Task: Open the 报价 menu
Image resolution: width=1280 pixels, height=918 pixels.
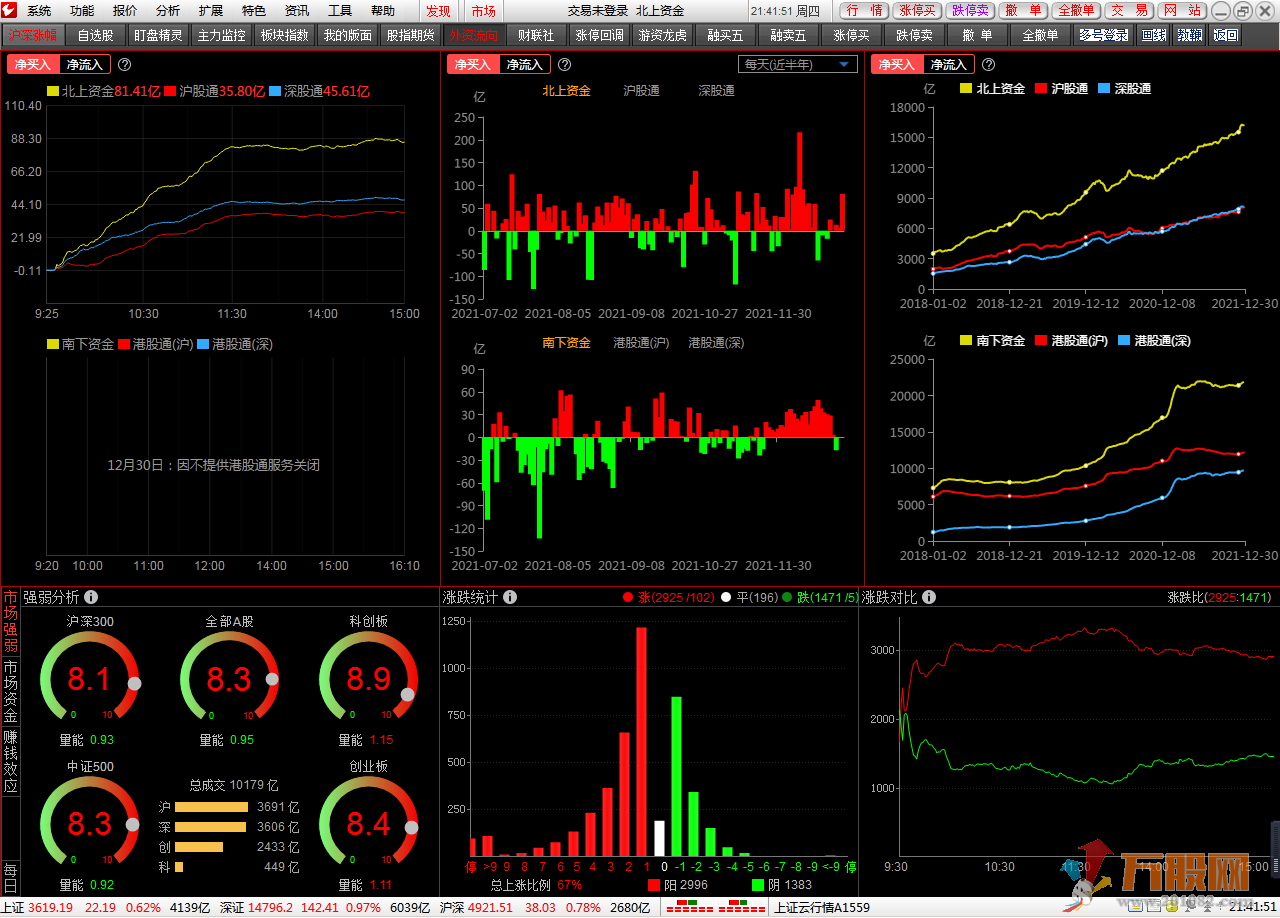Action: coord(125,11)
